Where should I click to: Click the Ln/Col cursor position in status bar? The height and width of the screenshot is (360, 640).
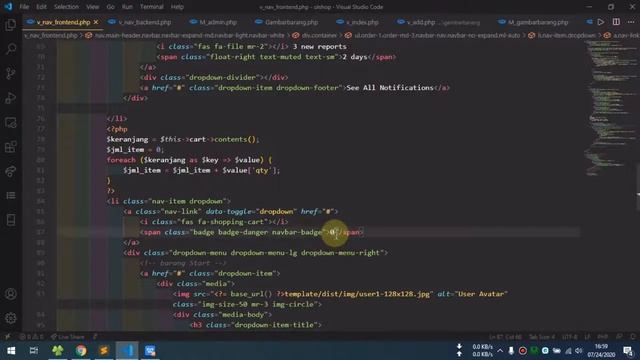coord(505,337)
